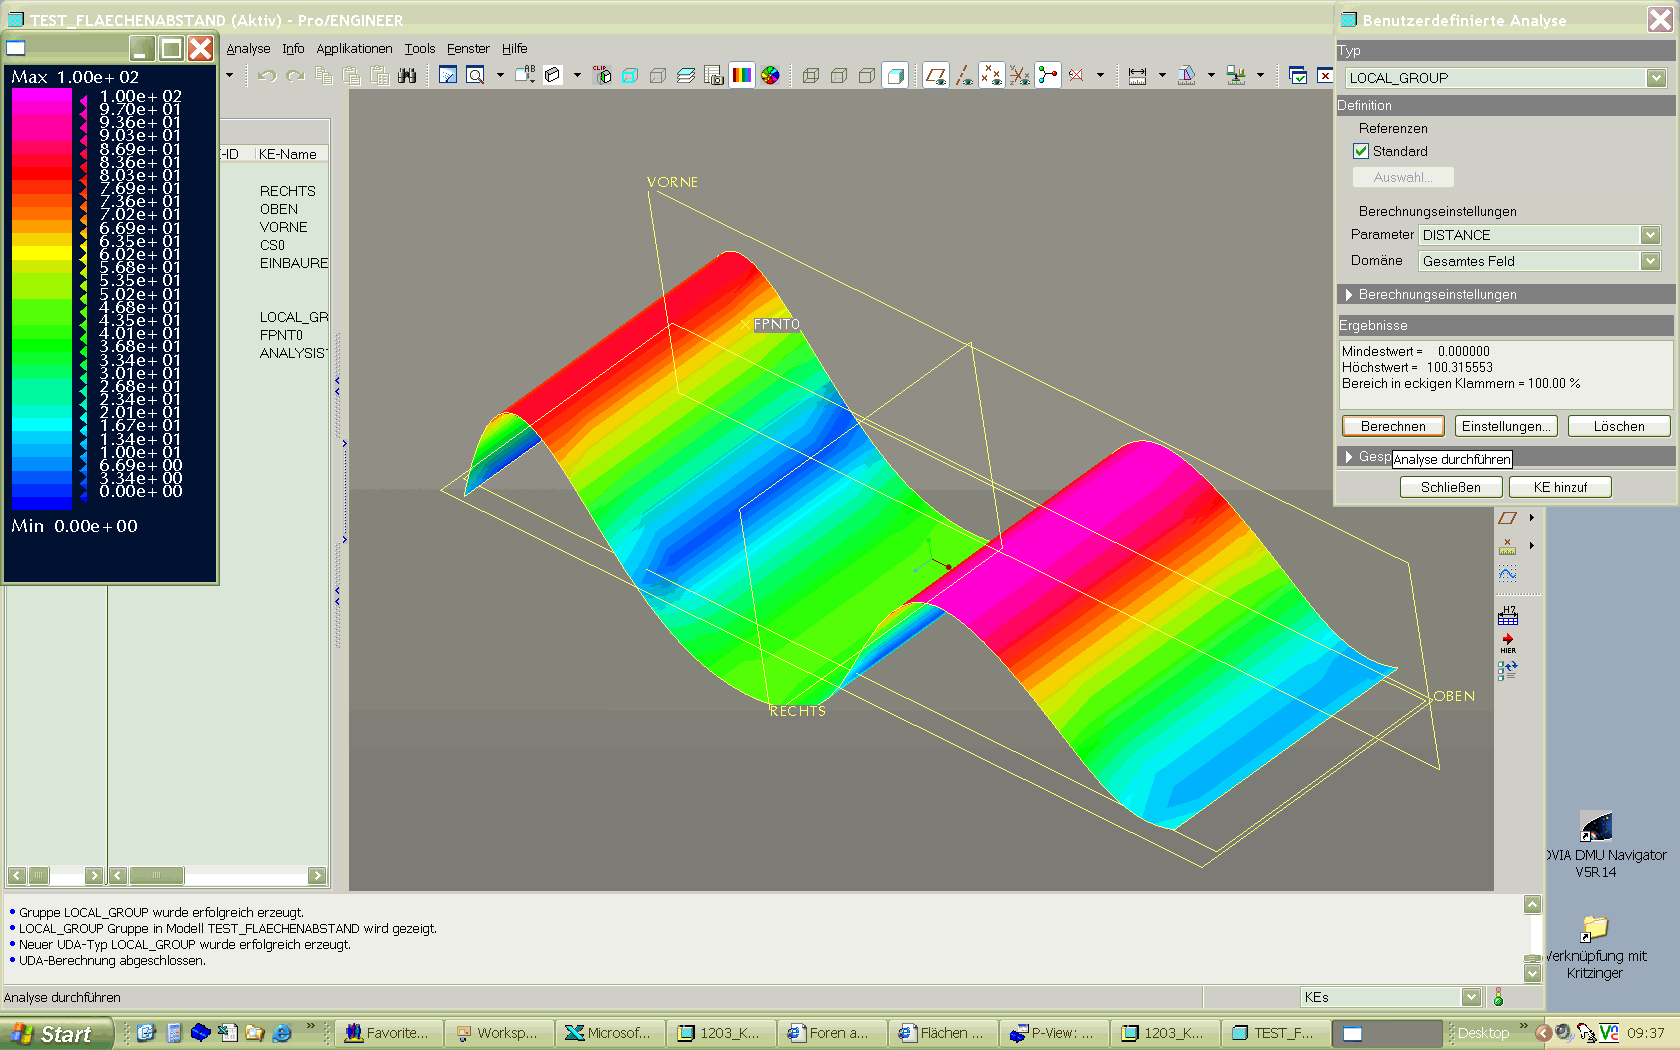
Task: Click the red HIER insert arrow icon
Action: [x=1508, y=643]
